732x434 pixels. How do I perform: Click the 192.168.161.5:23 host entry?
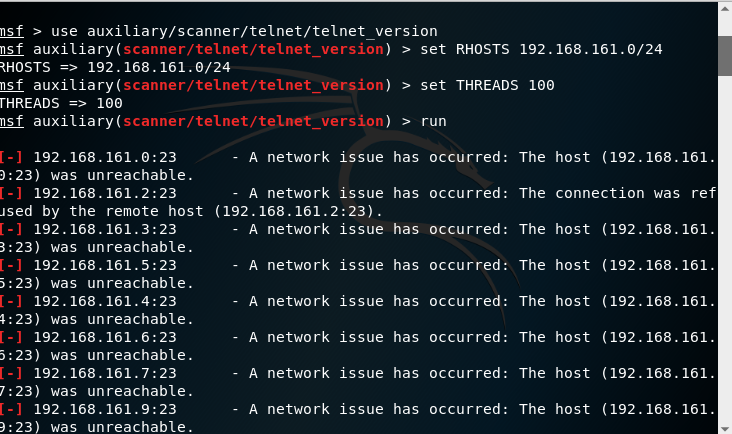click(105, 265)
